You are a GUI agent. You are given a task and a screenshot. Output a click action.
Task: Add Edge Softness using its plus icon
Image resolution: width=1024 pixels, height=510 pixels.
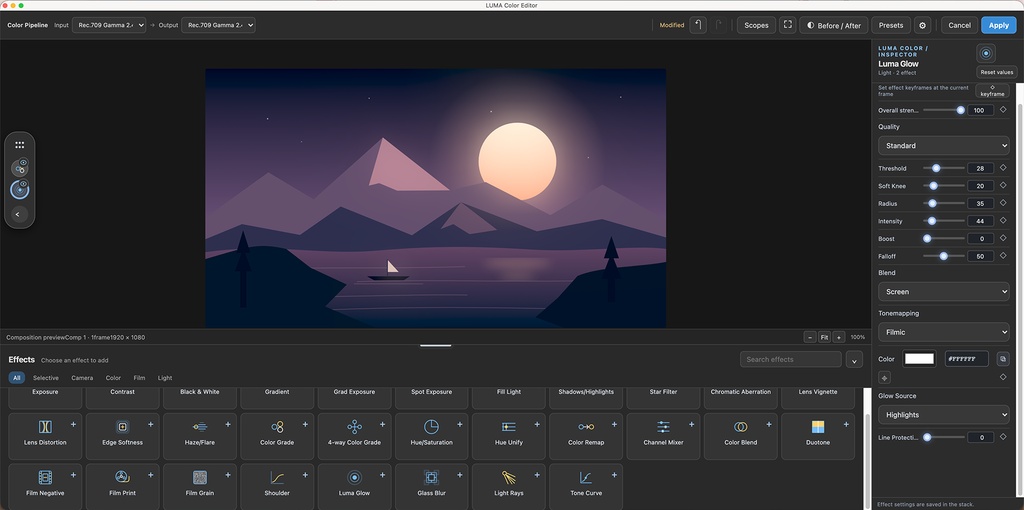point(150,424)
